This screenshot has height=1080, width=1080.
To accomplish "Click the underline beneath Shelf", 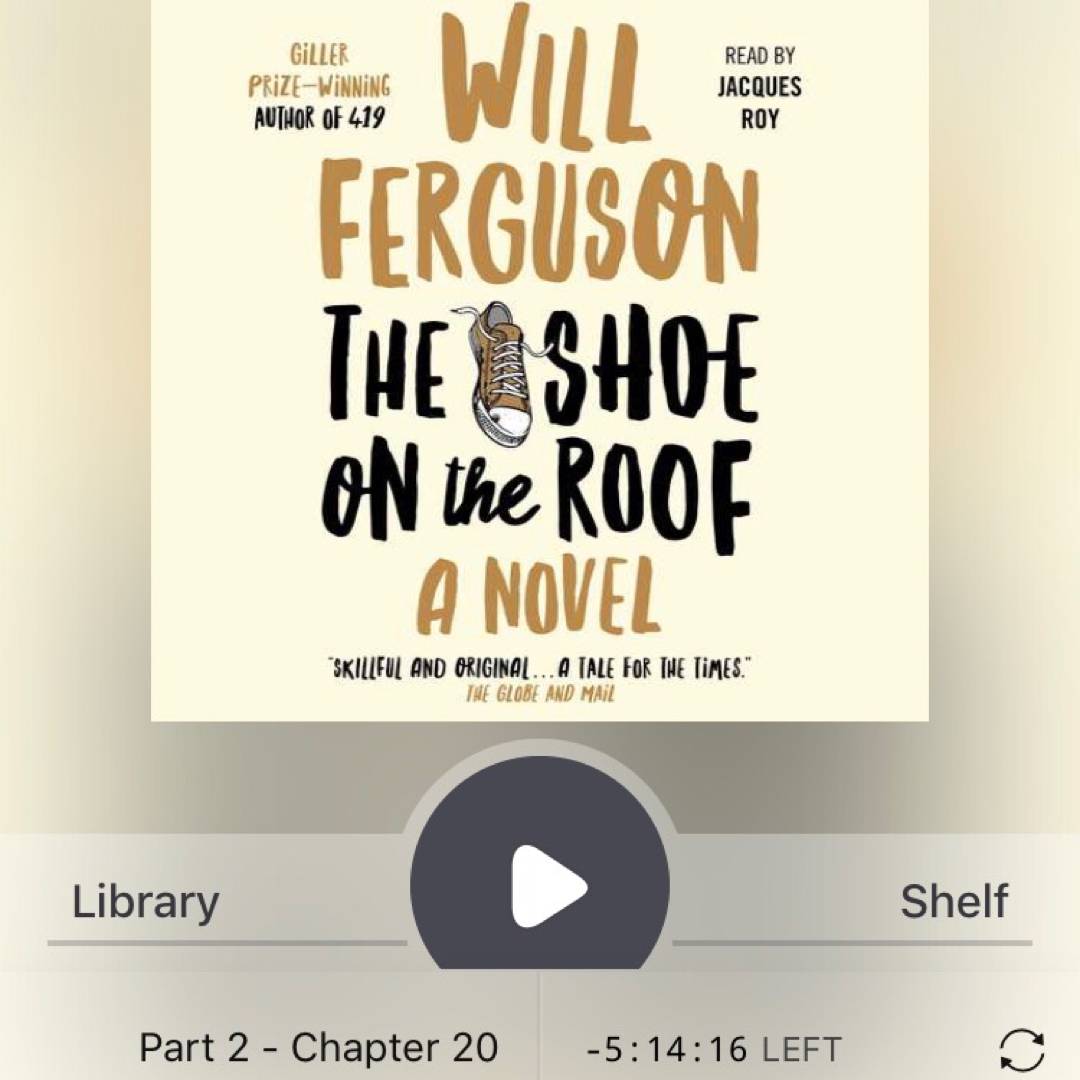I will coord(852,943).
